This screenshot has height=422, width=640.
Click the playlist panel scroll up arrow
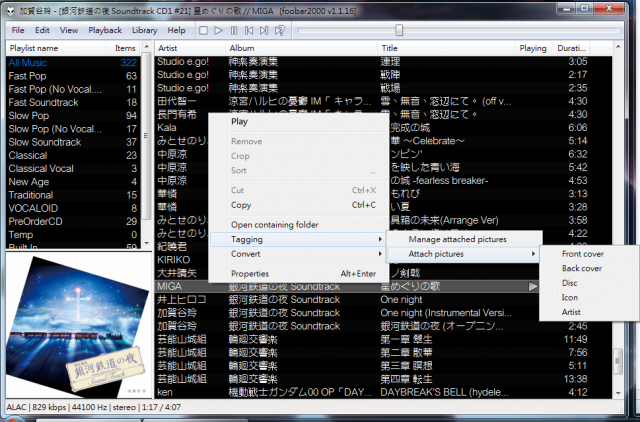[x=147, y=47]
